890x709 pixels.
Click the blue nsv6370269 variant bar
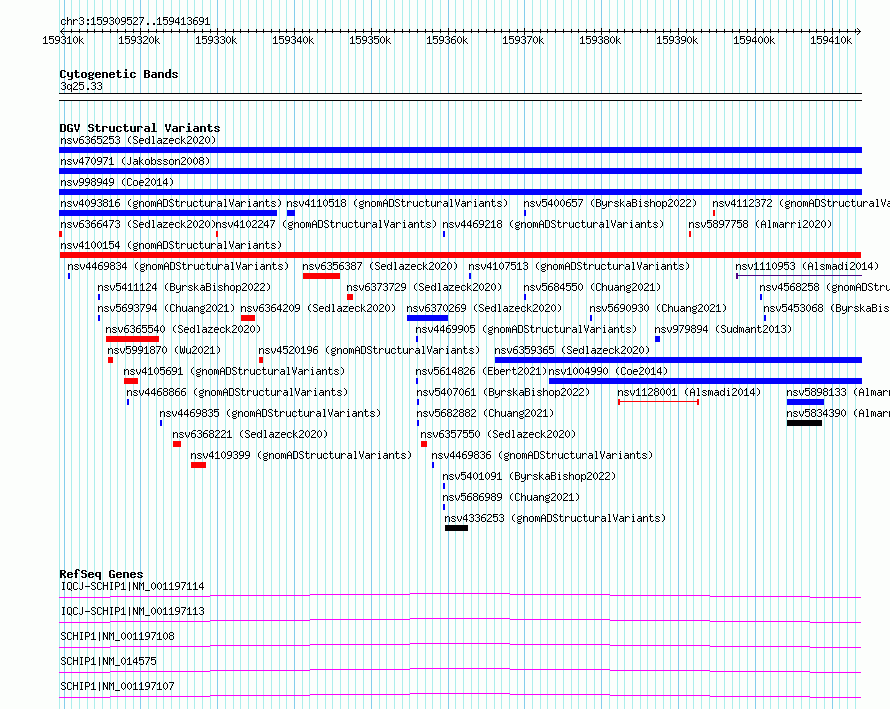427,318
